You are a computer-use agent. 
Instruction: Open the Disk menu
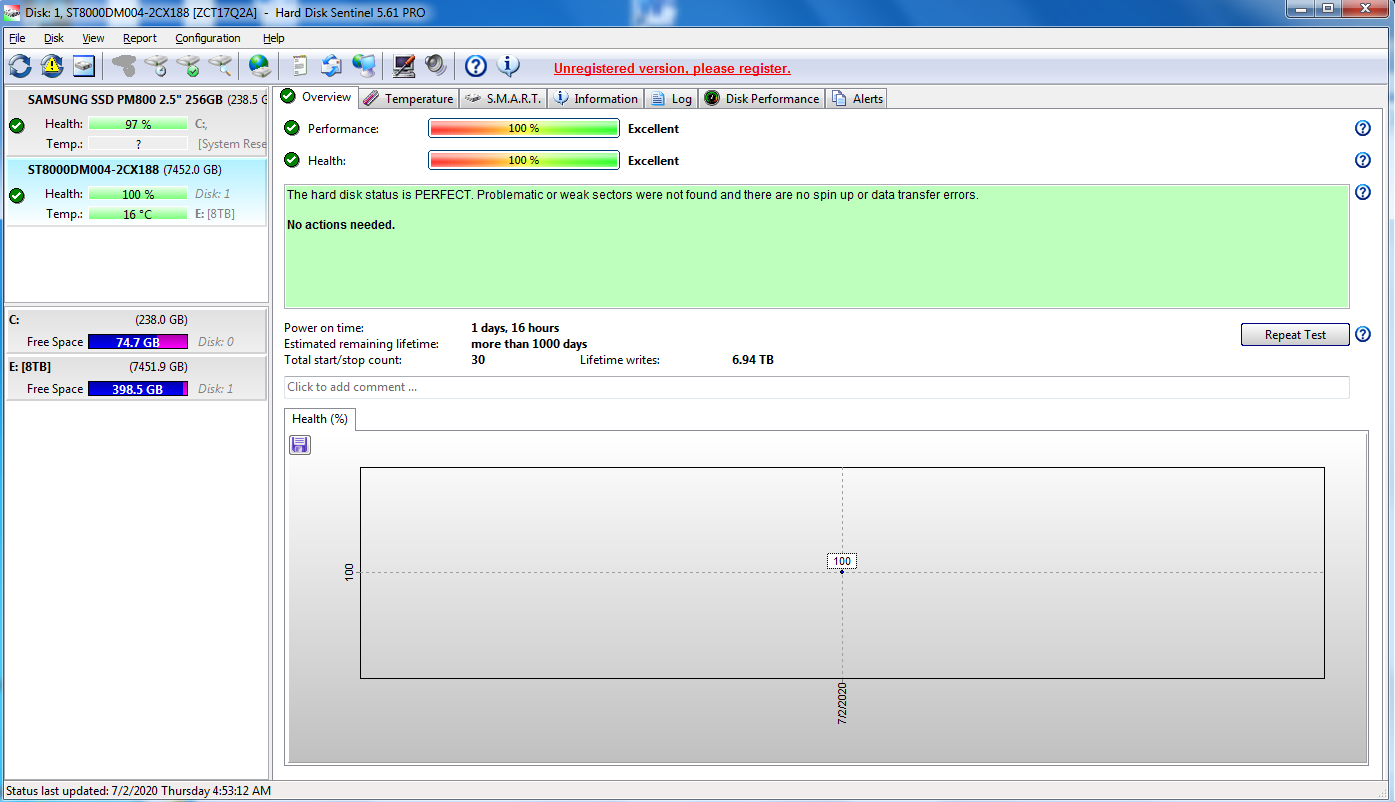54,38
